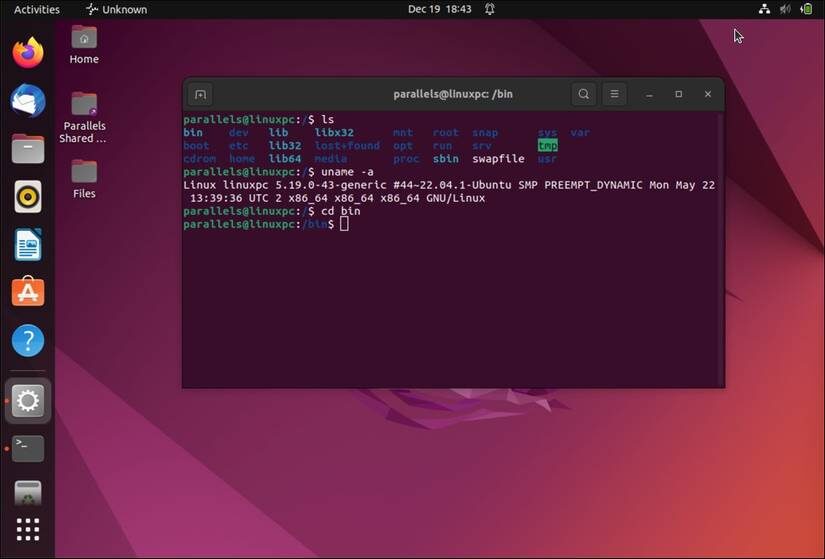Click 'lib64' in the ls output
Viewport: 825px width, 559px height.
pos(285,159)
